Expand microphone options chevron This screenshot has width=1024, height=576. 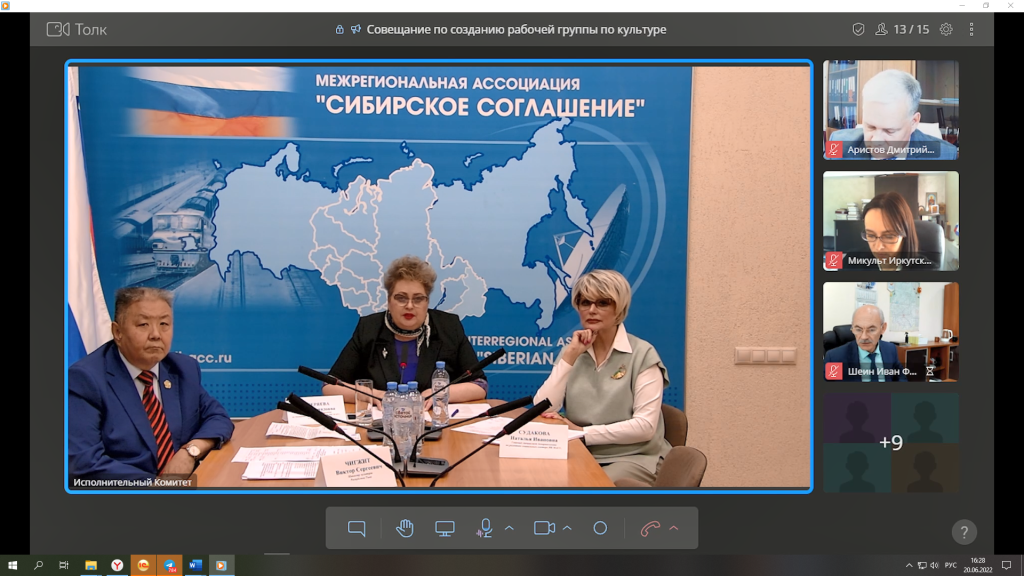tap(509, 528)
